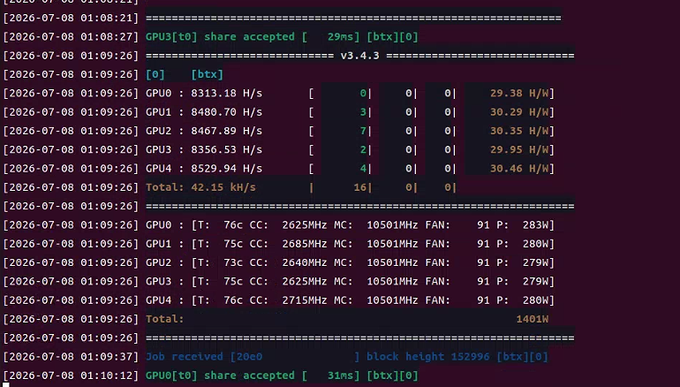This screenshot has width=680, height=387.
Task: Click the 29.38 H/W efficiency value
Action: (520, 93)
